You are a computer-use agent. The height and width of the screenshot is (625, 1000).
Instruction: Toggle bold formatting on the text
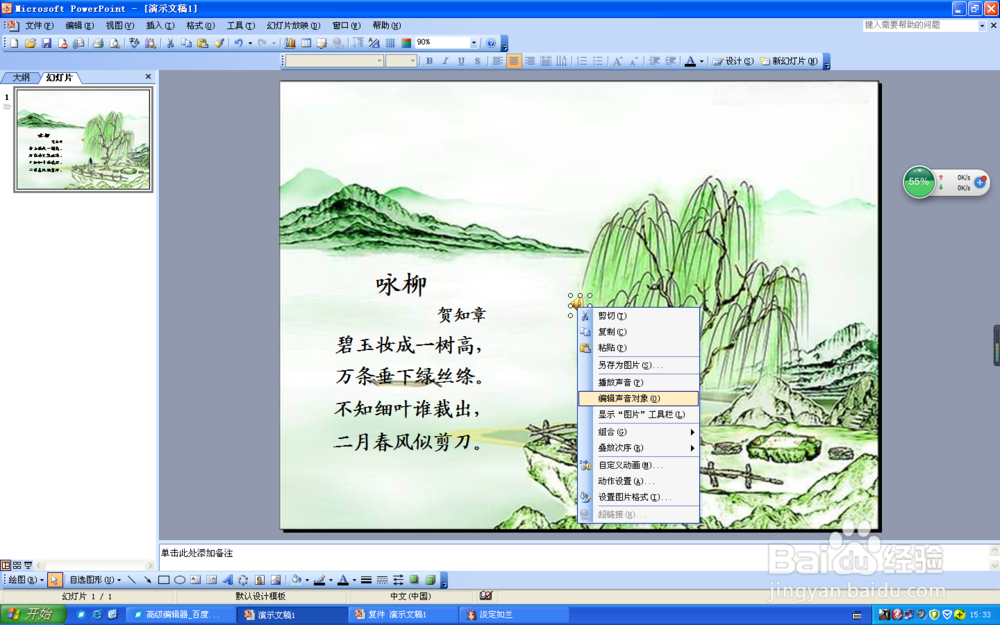tap(430, 61)
